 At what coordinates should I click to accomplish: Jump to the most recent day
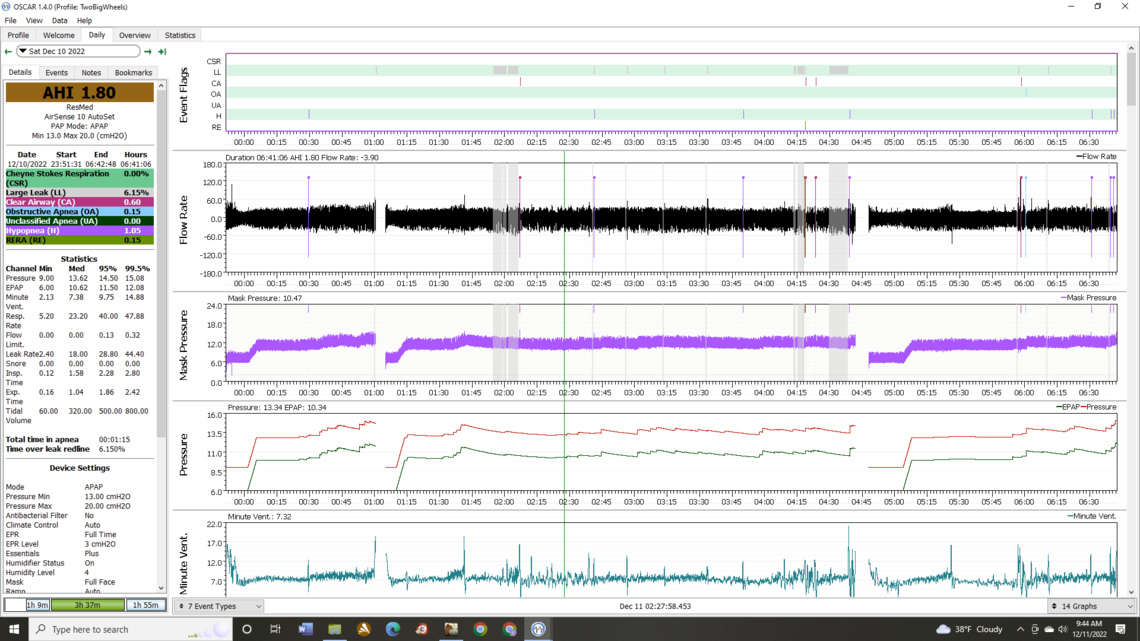(x=162, y=52)
